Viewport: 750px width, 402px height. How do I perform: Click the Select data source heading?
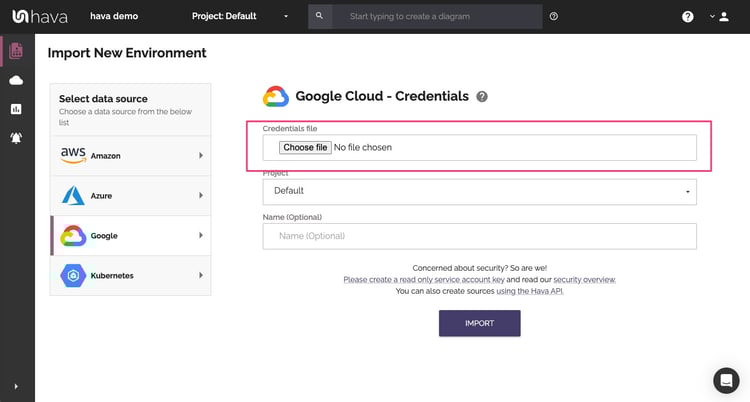point(103,99)
